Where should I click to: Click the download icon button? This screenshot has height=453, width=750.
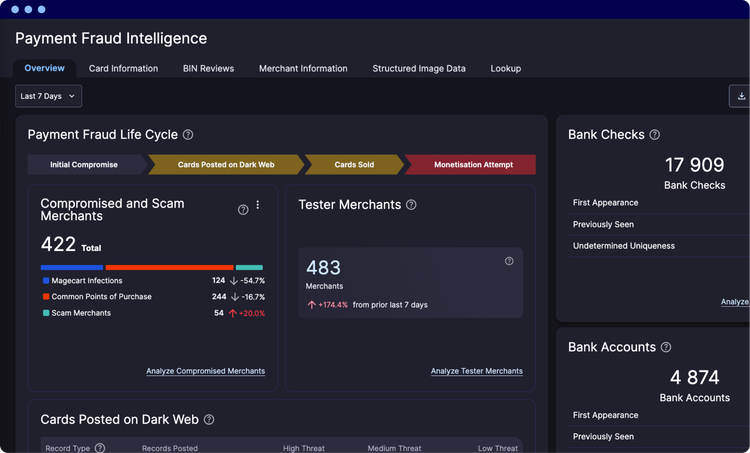[x=740, y=96]
